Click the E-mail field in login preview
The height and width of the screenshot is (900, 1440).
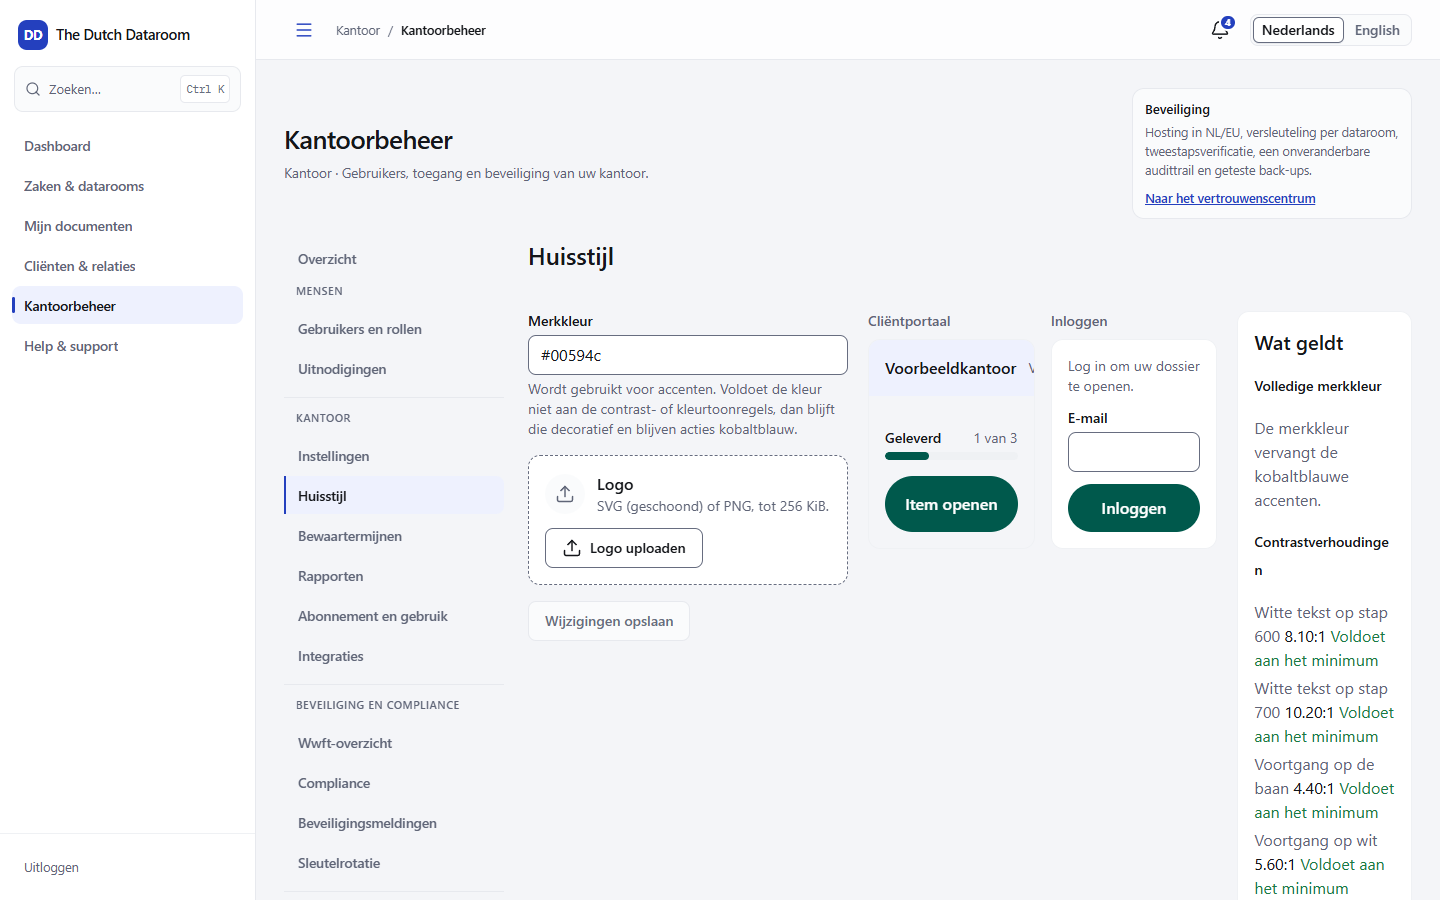[x=1134, y=452]
